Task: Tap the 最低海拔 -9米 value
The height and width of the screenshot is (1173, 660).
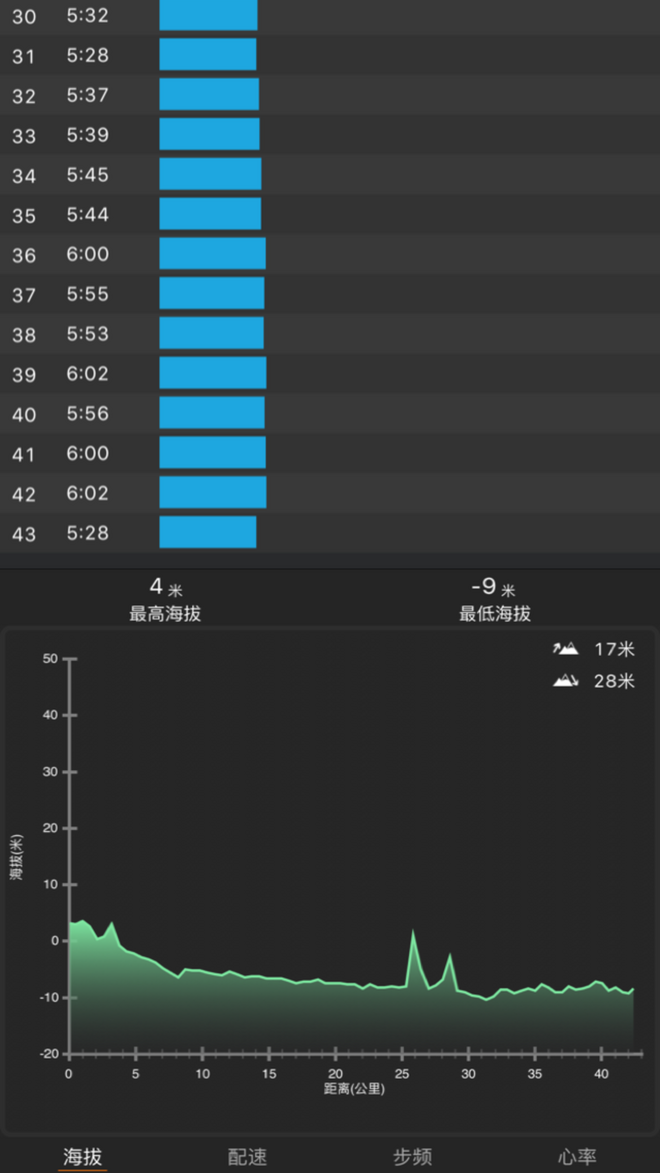Action: tap(494, 588)
